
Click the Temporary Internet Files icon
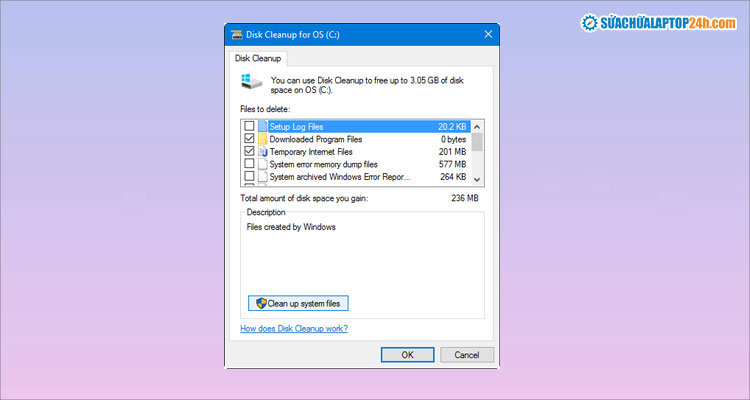pos(264,152)
